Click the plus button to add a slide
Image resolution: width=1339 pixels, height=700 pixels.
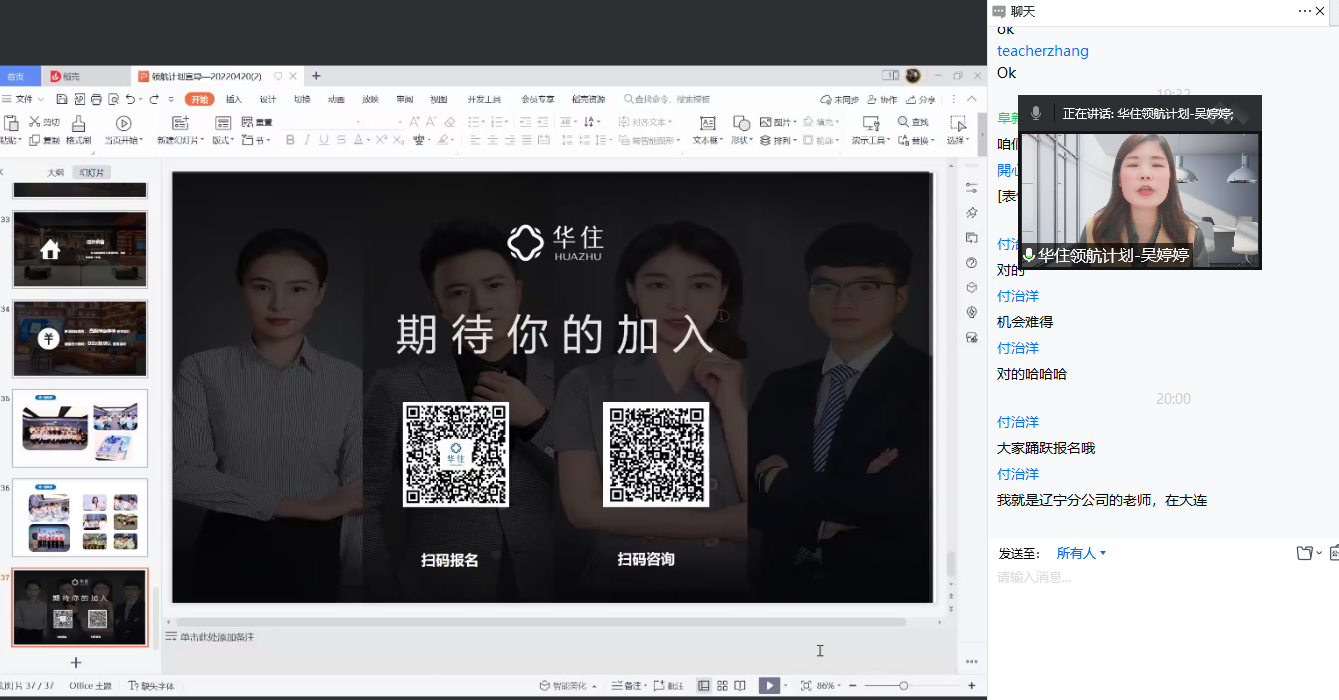click(77, 662)
